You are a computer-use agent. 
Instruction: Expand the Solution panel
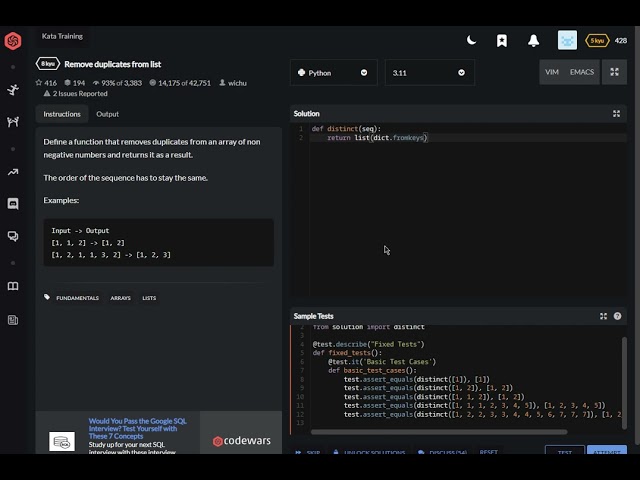tap(616, 114)
